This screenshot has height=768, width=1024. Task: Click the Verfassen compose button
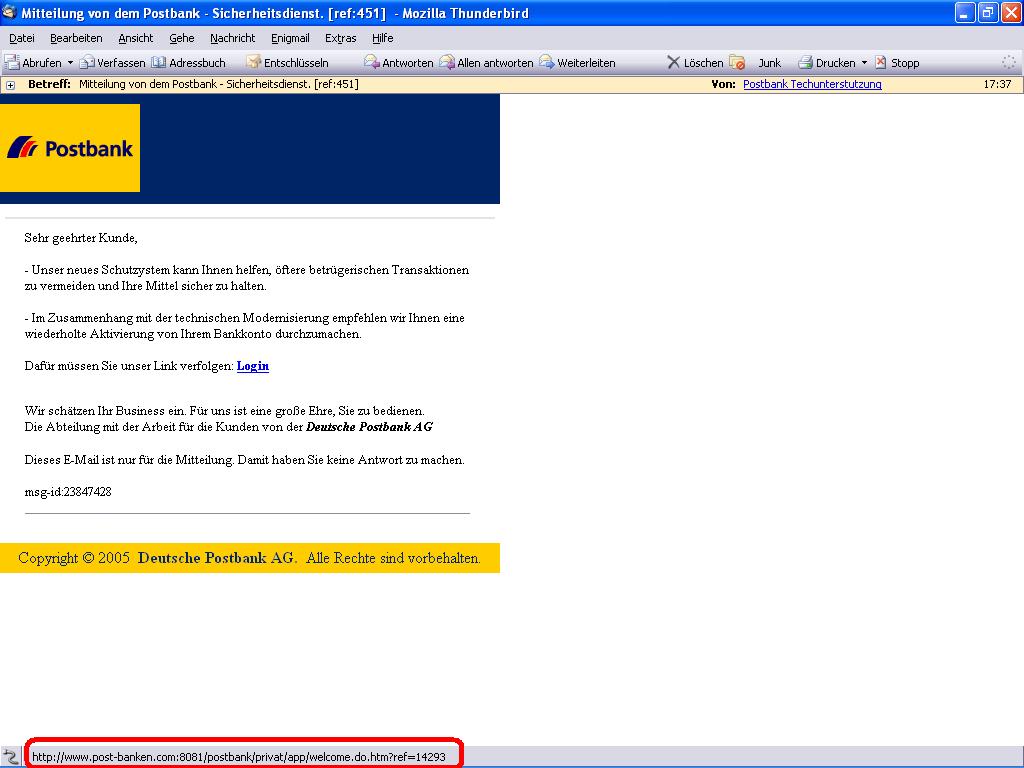tap(112, 63)
